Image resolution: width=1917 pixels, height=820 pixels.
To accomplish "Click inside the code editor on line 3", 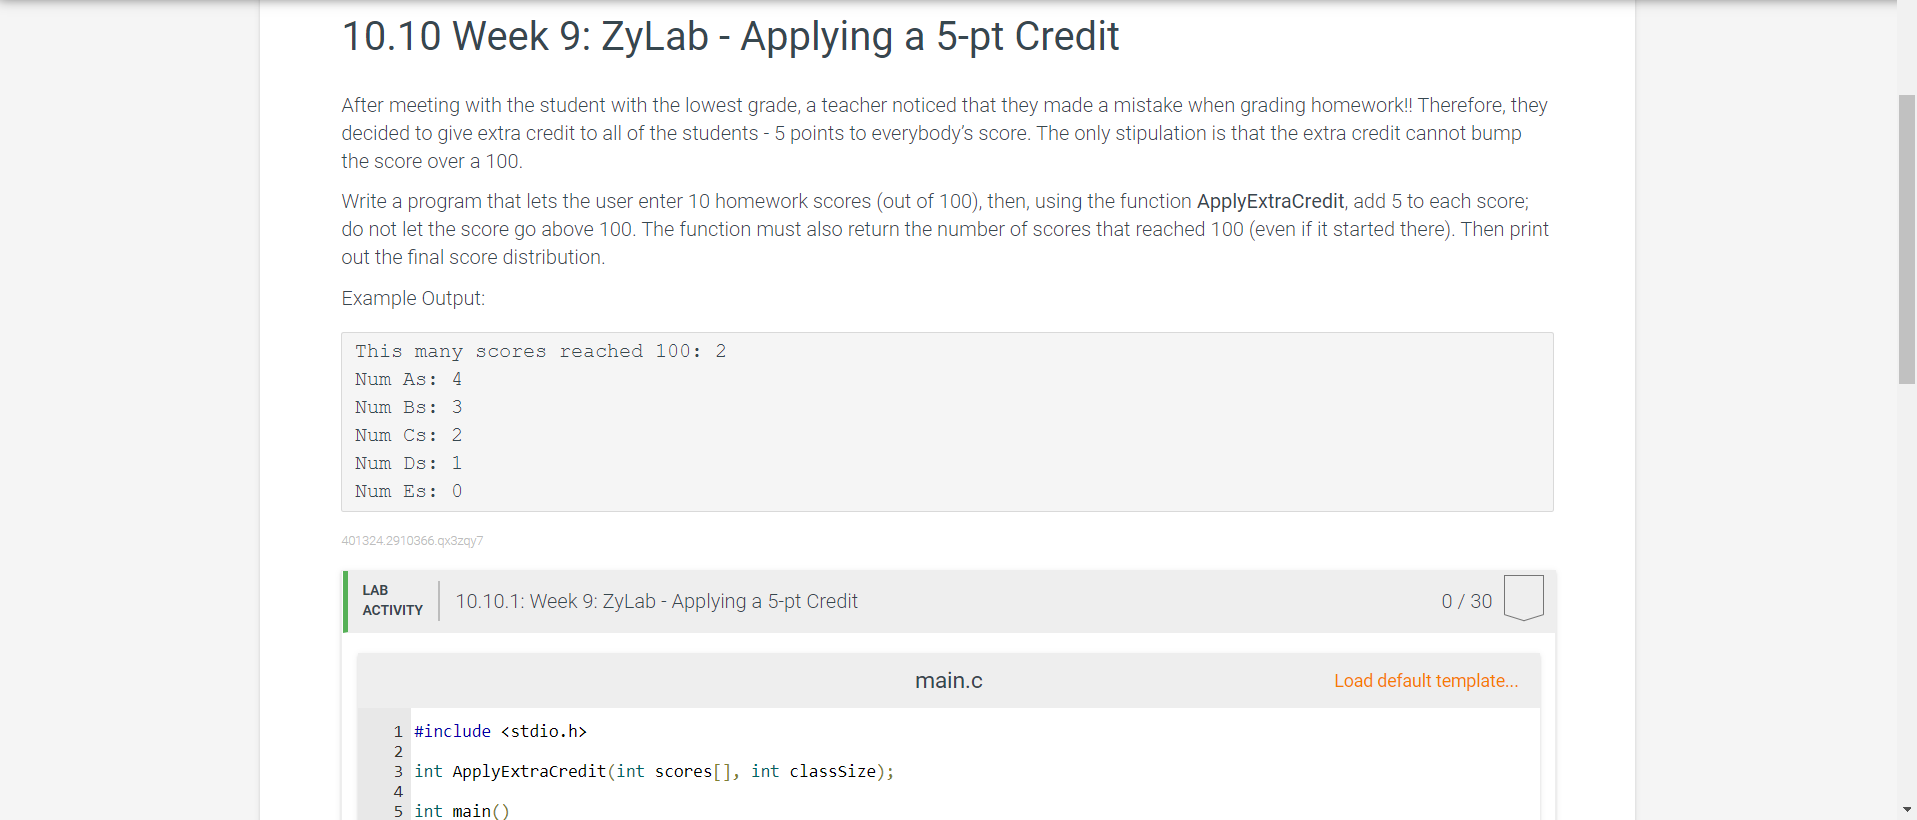I will 655,771.
